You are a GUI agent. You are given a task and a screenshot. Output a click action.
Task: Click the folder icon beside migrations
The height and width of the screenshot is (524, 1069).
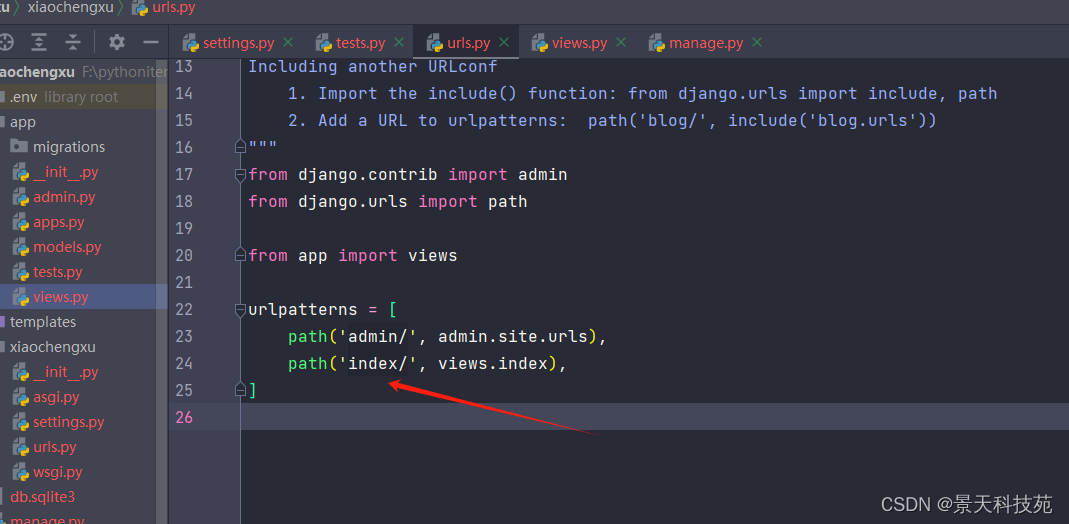pos(20,147)
